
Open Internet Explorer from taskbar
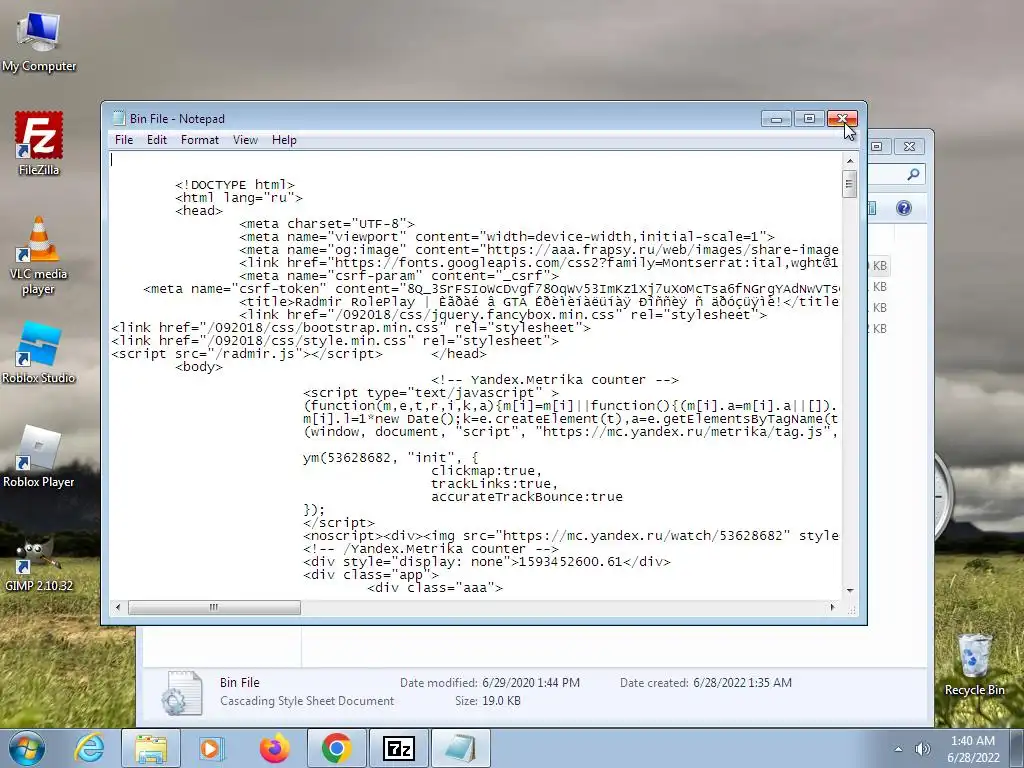pos(89,748)
